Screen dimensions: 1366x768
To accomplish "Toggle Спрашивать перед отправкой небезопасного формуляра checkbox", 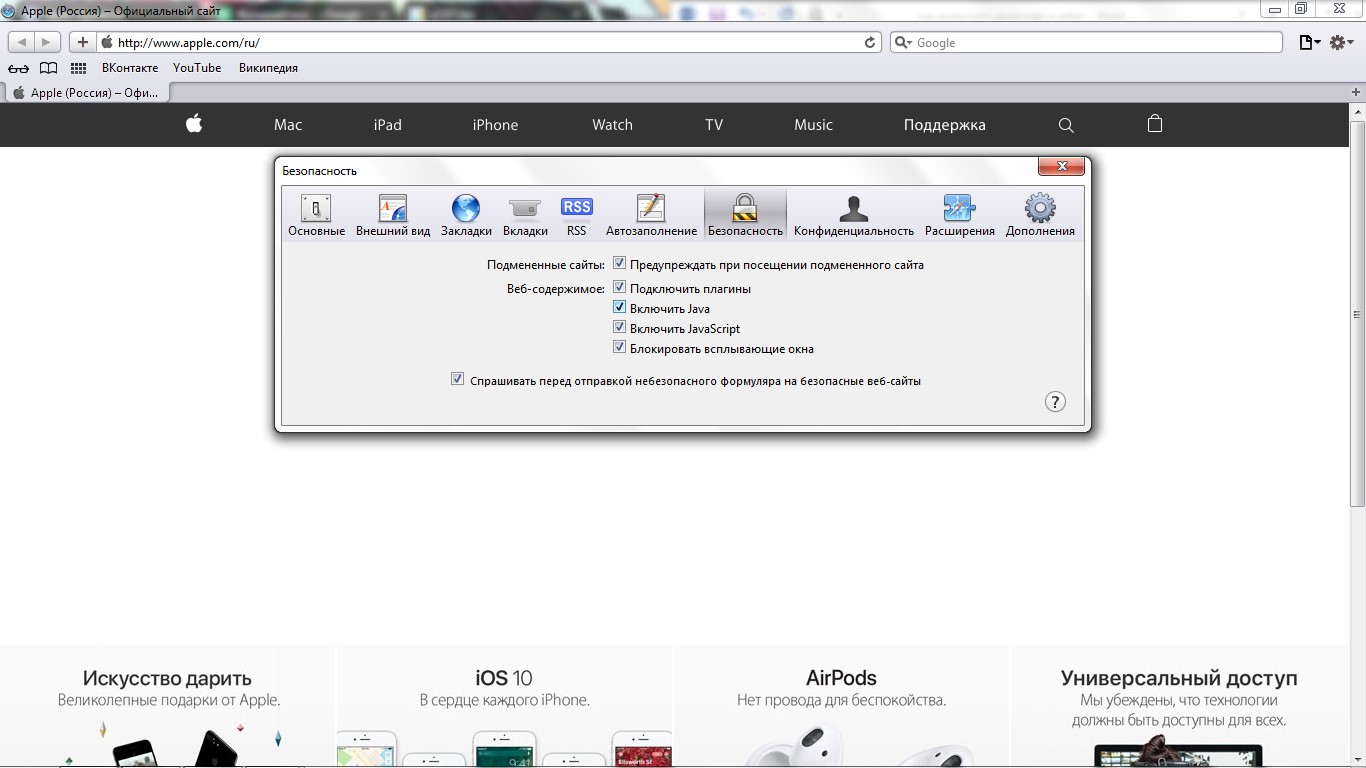I will click(x=457, y=380).
